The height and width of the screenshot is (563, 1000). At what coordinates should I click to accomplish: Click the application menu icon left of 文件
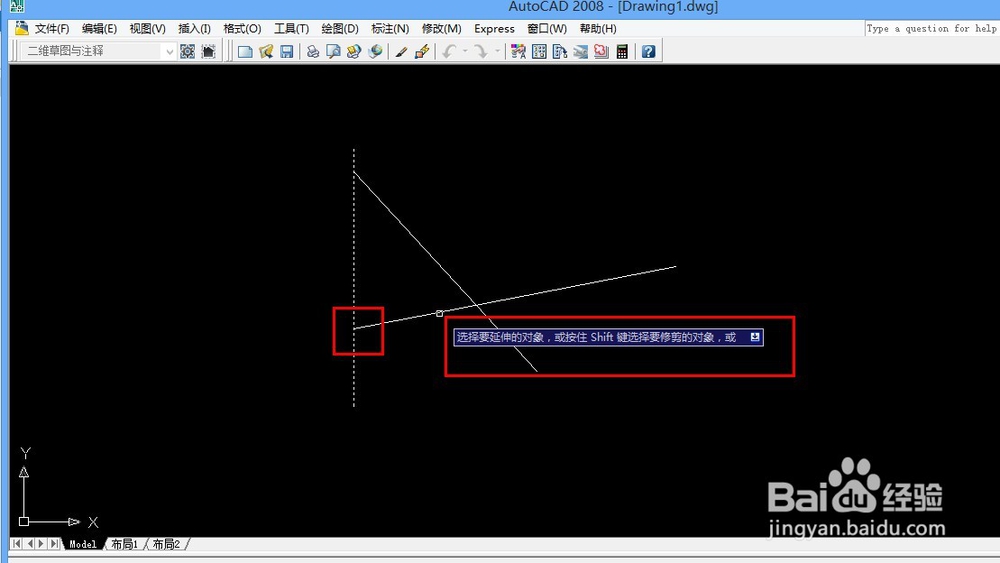(21, 28)
